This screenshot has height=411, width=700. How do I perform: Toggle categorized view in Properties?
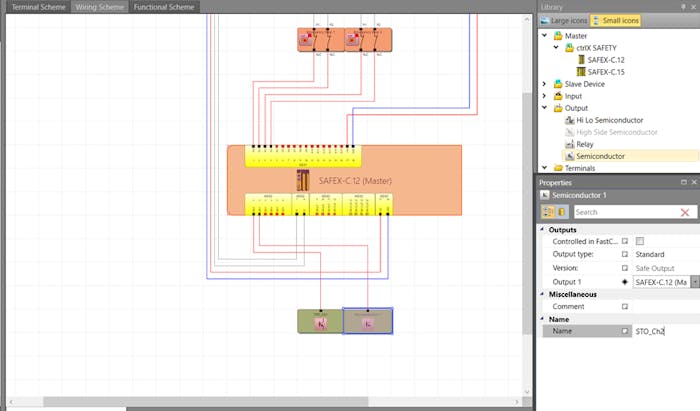[x=548, y=212]
